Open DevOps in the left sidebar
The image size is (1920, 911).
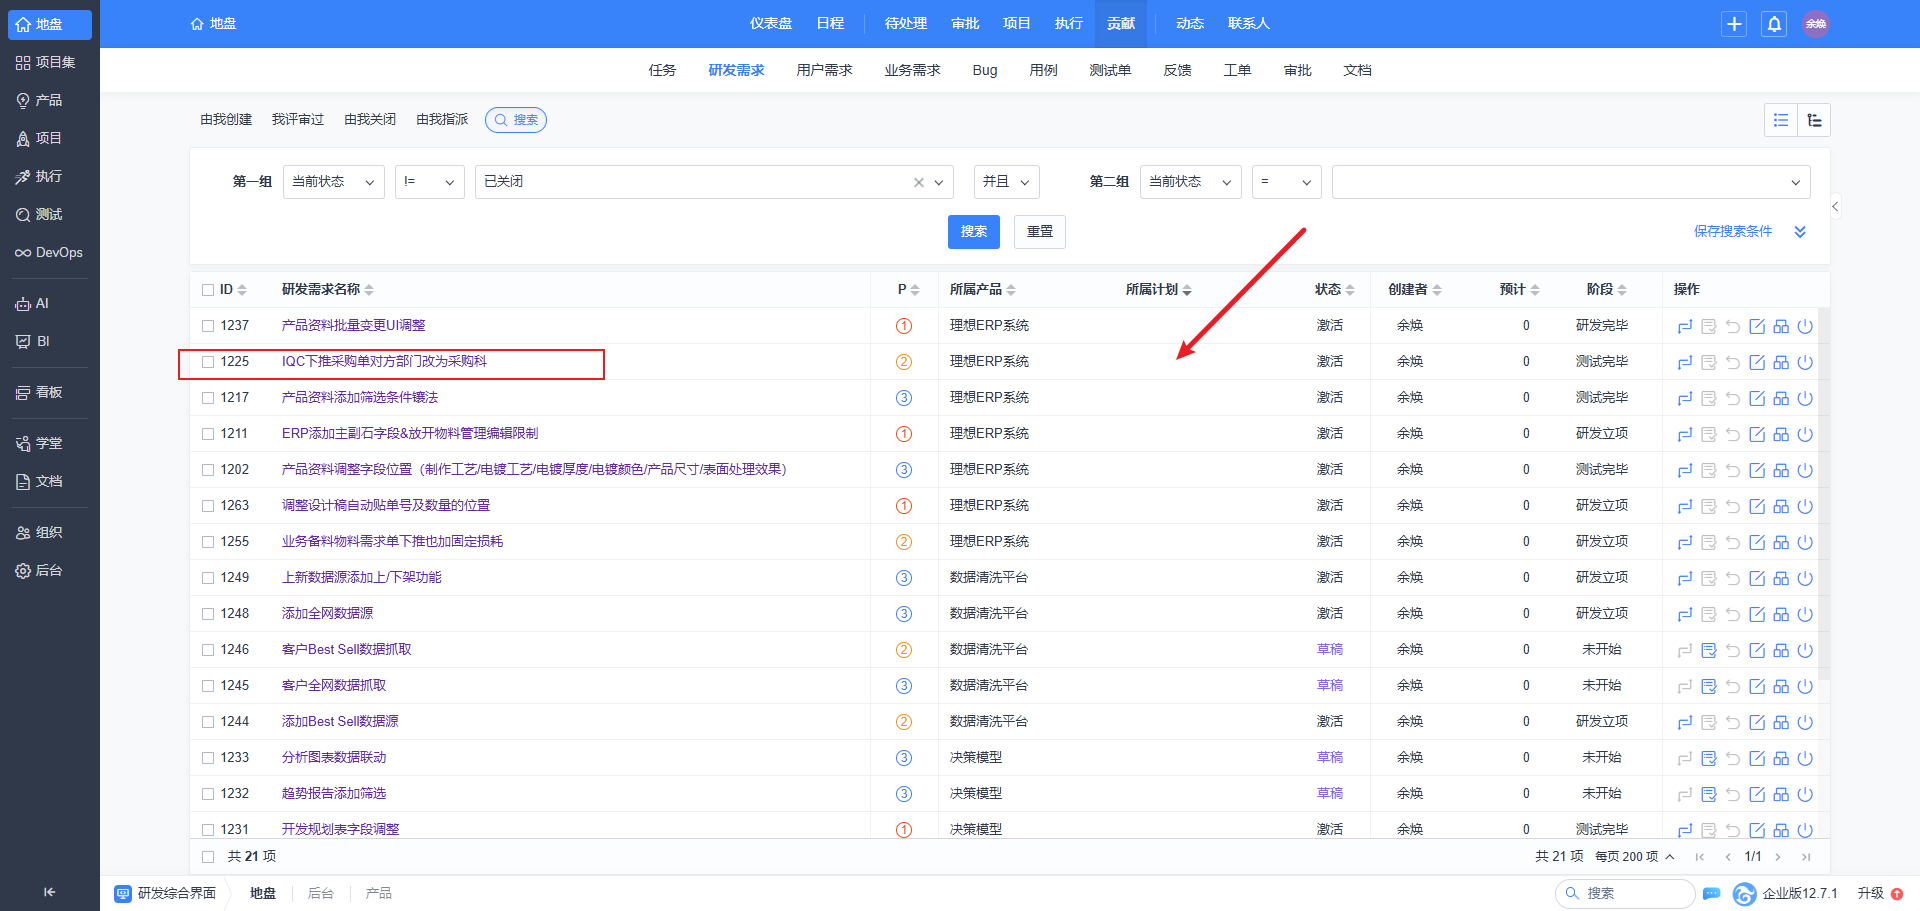[x=49, y=252]
